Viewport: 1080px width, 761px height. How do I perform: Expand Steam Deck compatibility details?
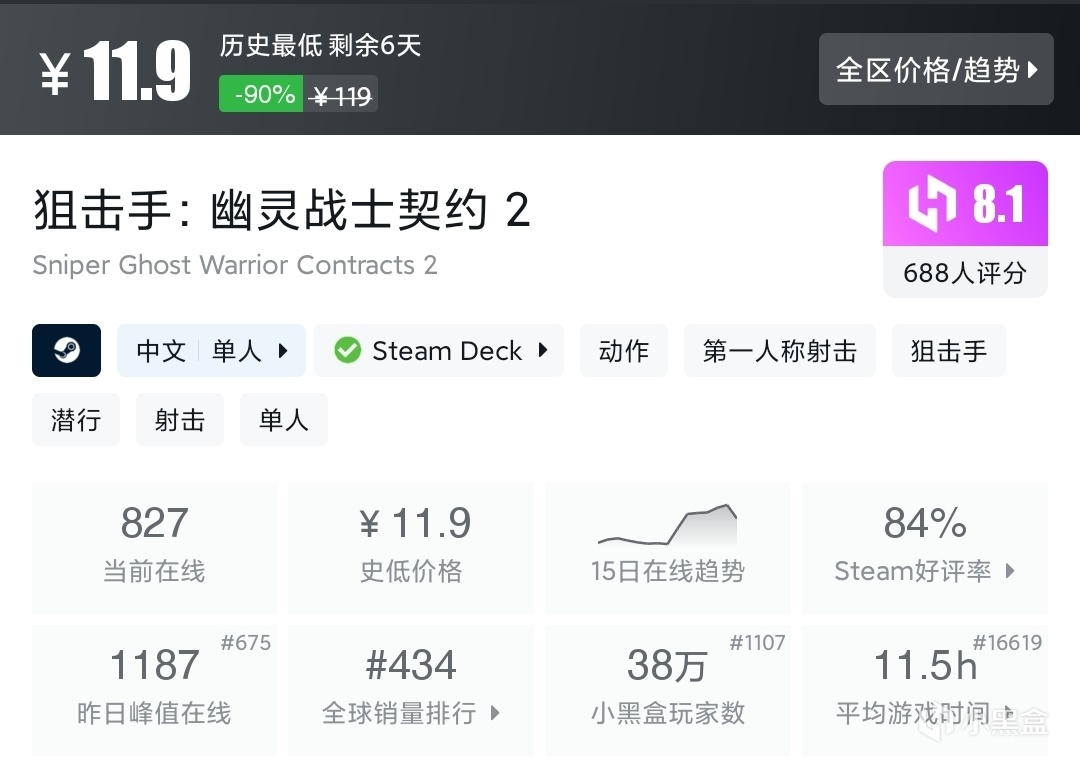coord(543,351)
